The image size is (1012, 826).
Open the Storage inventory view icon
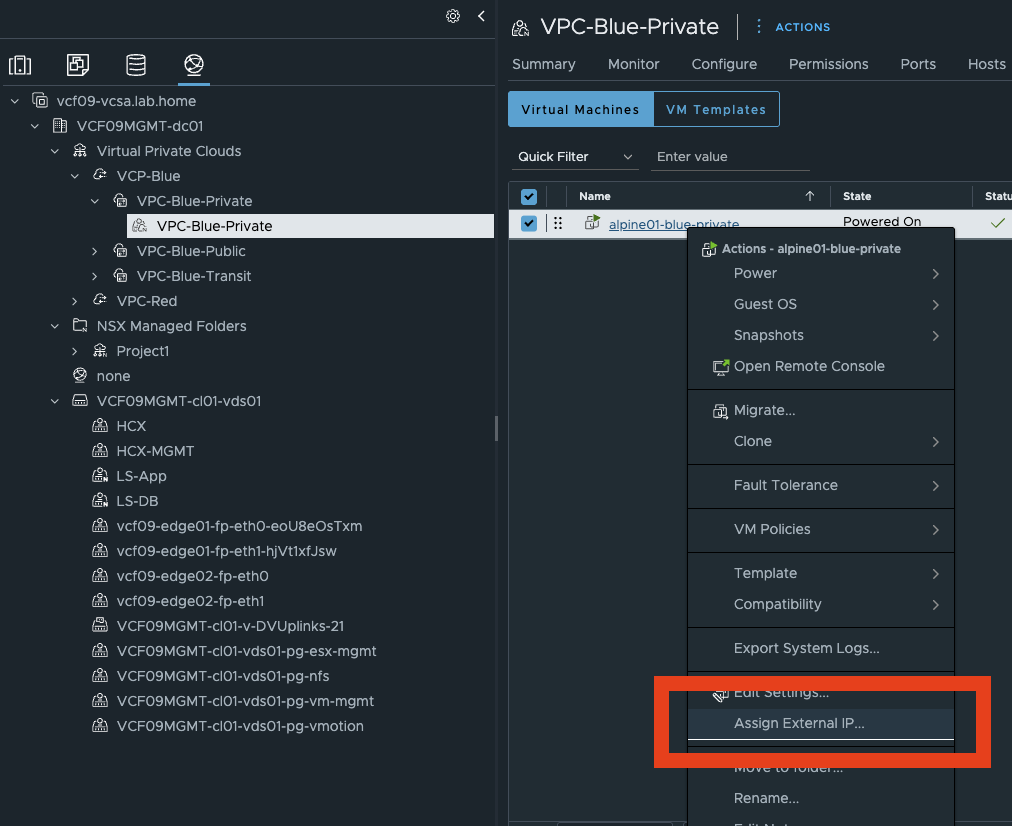pyautogui.click(x=136, y=66)
